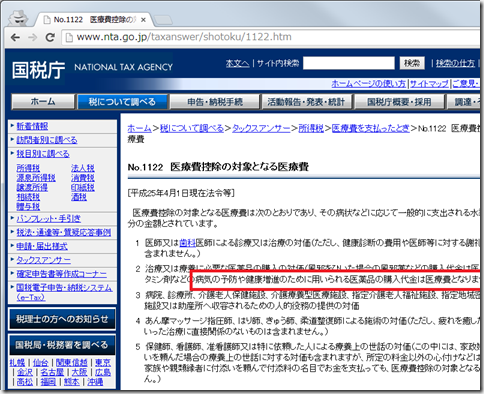Click the incognito spy icon

point(18,18)
